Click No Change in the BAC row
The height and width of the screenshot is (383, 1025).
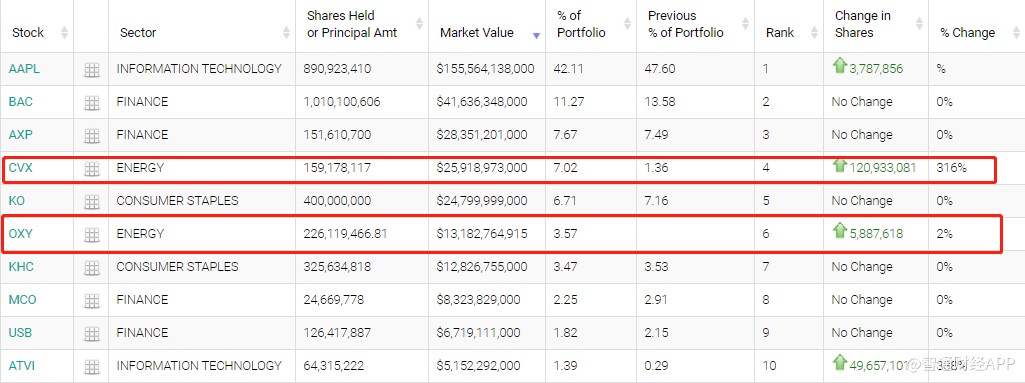pos(862,102)
